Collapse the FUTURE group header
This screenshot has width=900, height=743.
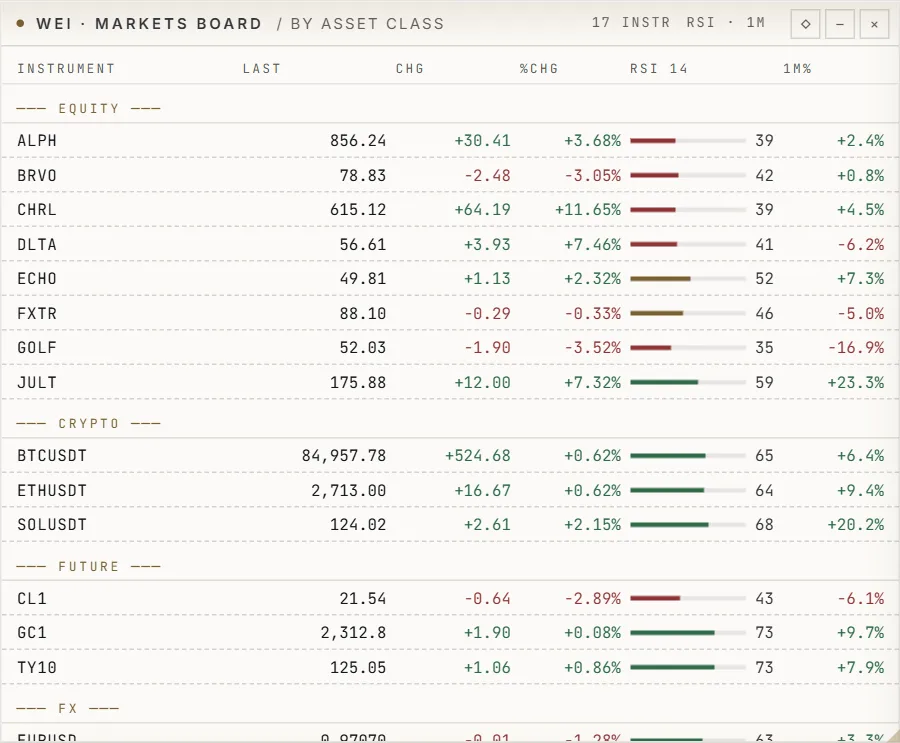coord(88,566)
